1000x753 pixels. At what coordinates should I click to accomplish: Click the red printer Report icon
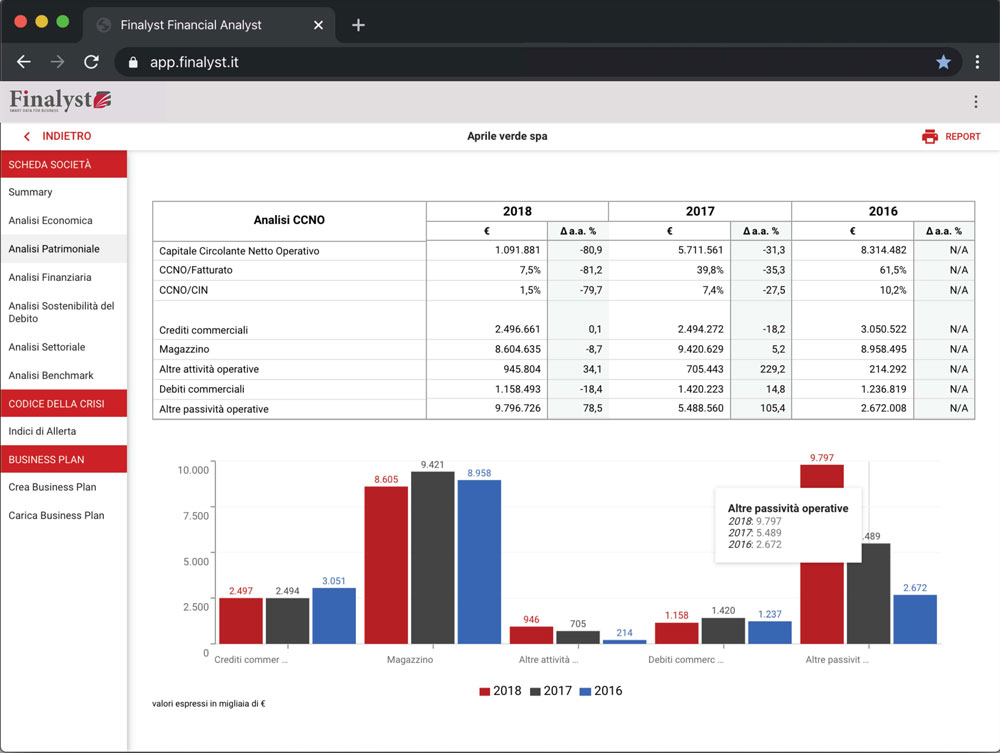[x=930, y=137]
